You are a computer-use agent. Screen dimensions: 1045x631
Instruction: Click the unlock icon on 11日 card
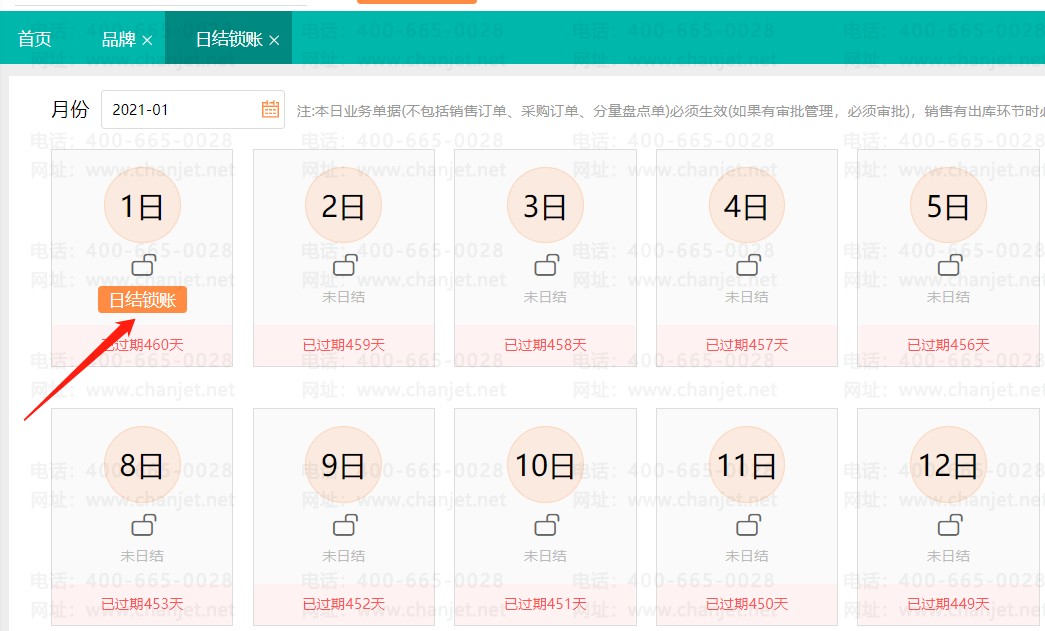(x=748, y=525)
